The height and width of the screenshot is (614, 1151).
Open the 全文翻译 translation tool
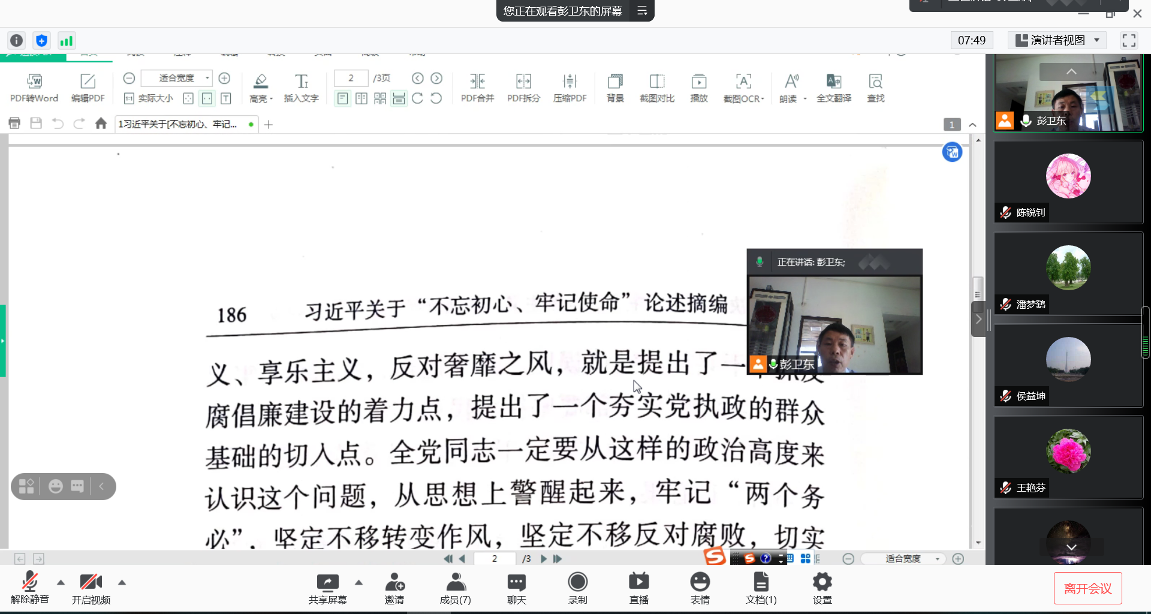833,83
